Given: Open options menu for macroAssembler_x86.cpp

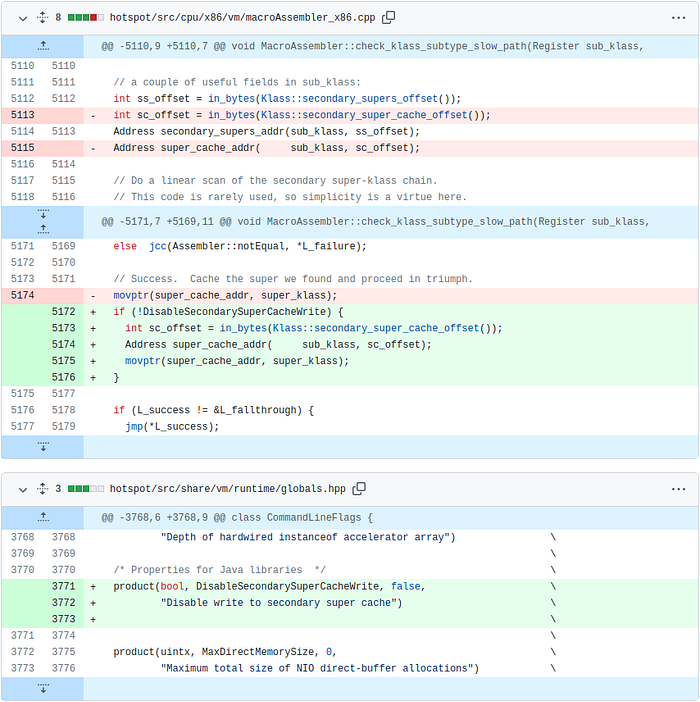Looking at the screenshot, I should click(678, 18).
